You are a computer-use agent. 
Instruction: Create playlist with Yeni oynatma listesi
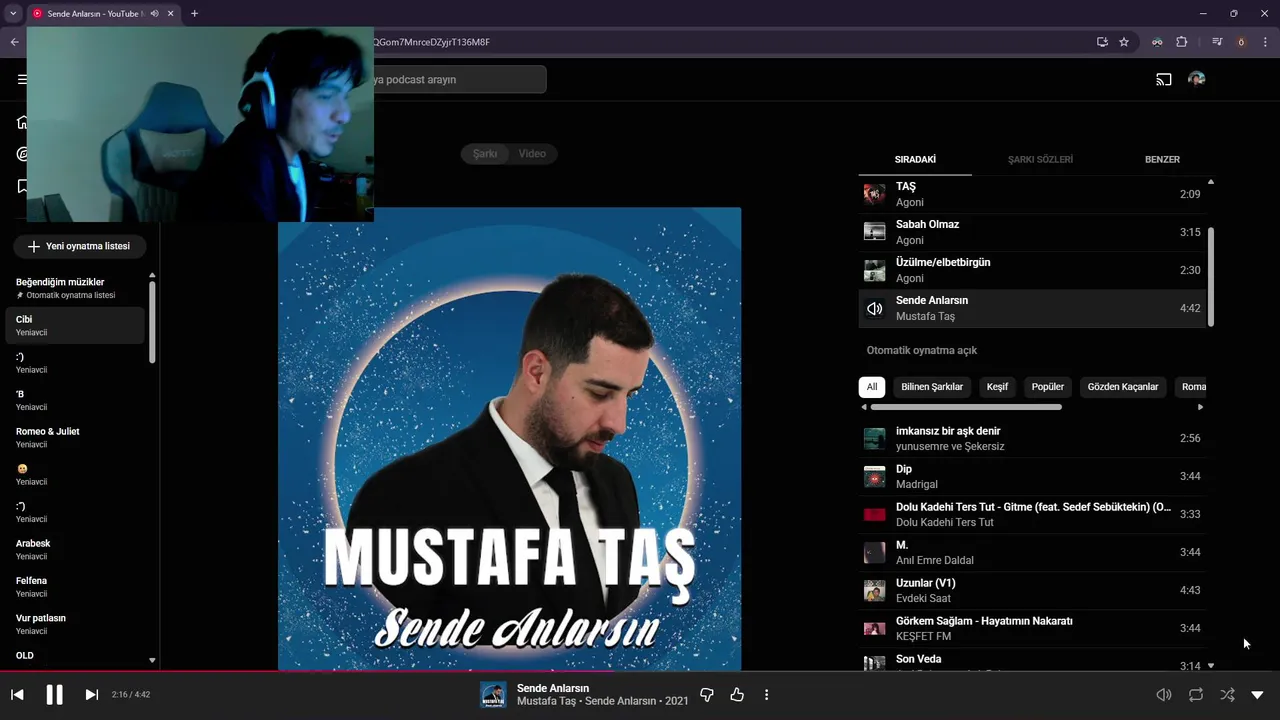coord(79,246)
